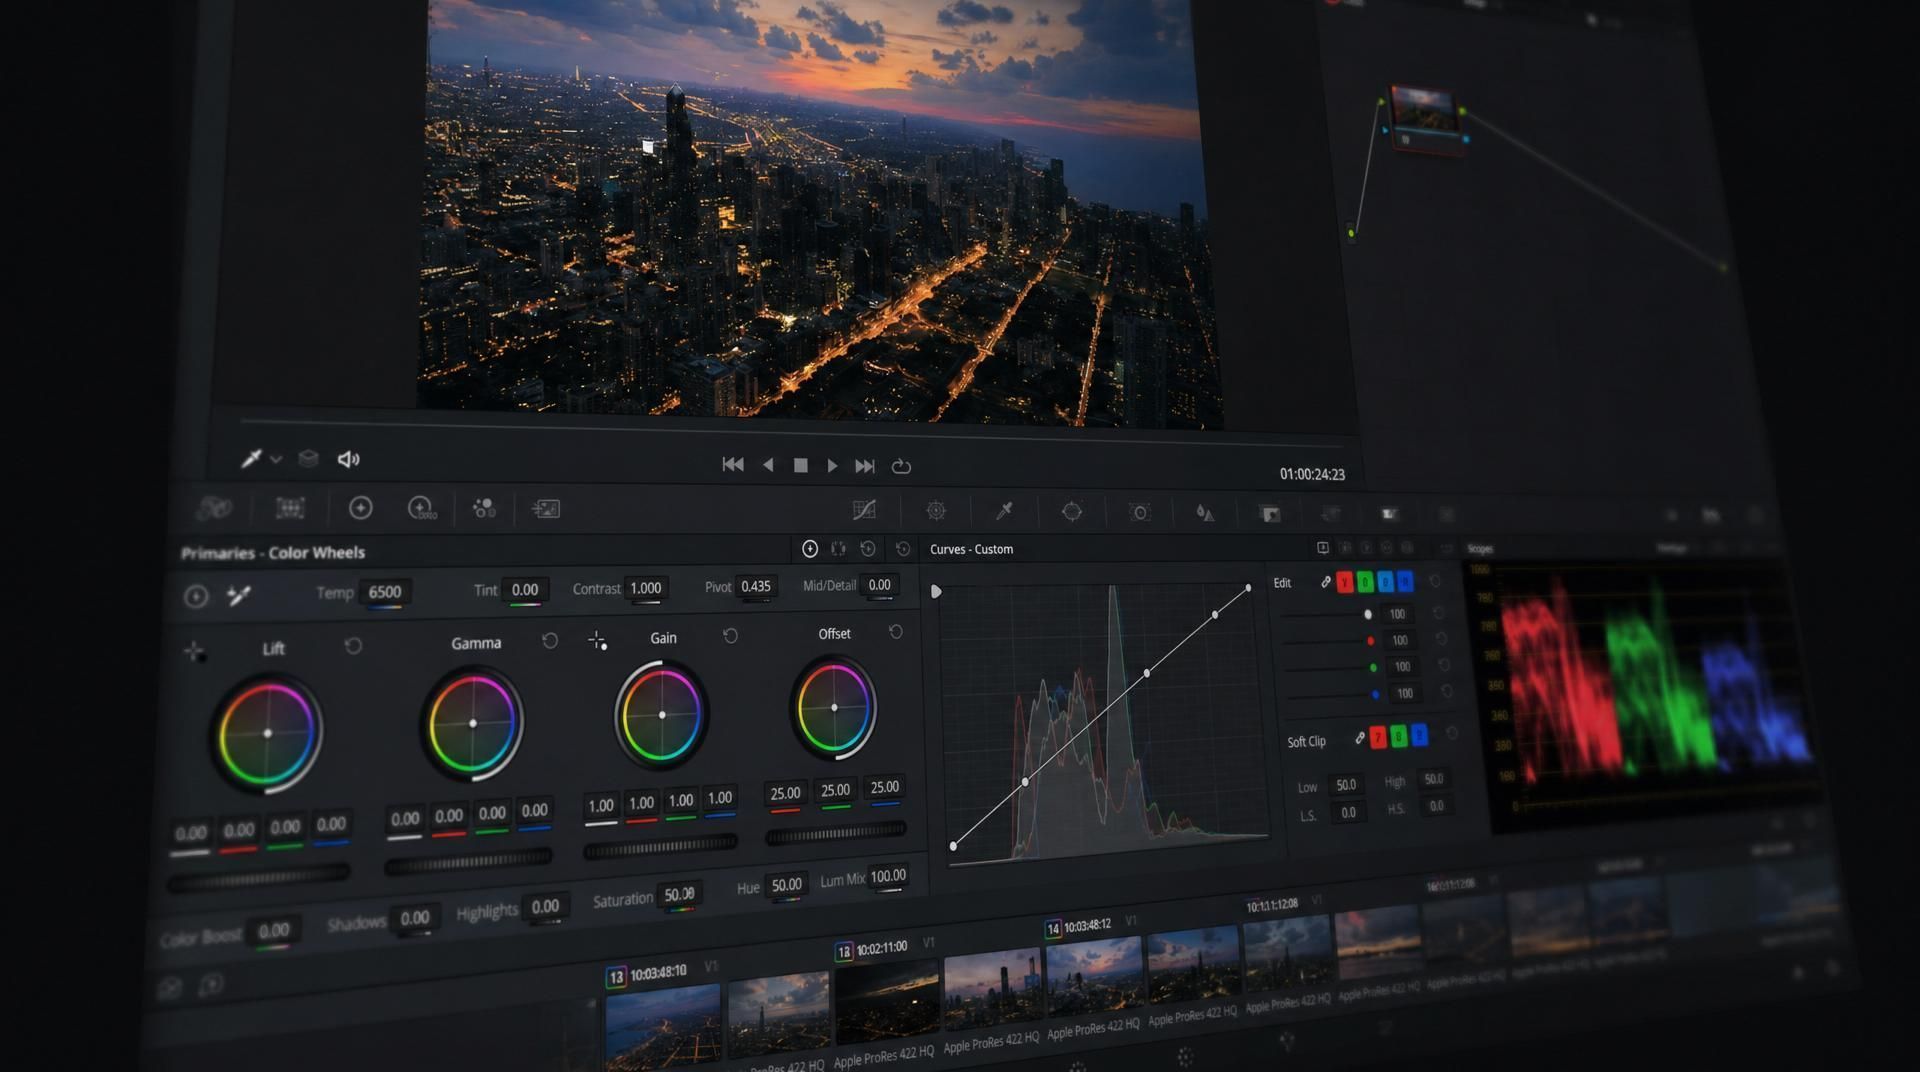Image resolution: width=1920 pixels, height=1072 pixels.
Task: Open the Color Match palette
Action: [x=290, y=508]
